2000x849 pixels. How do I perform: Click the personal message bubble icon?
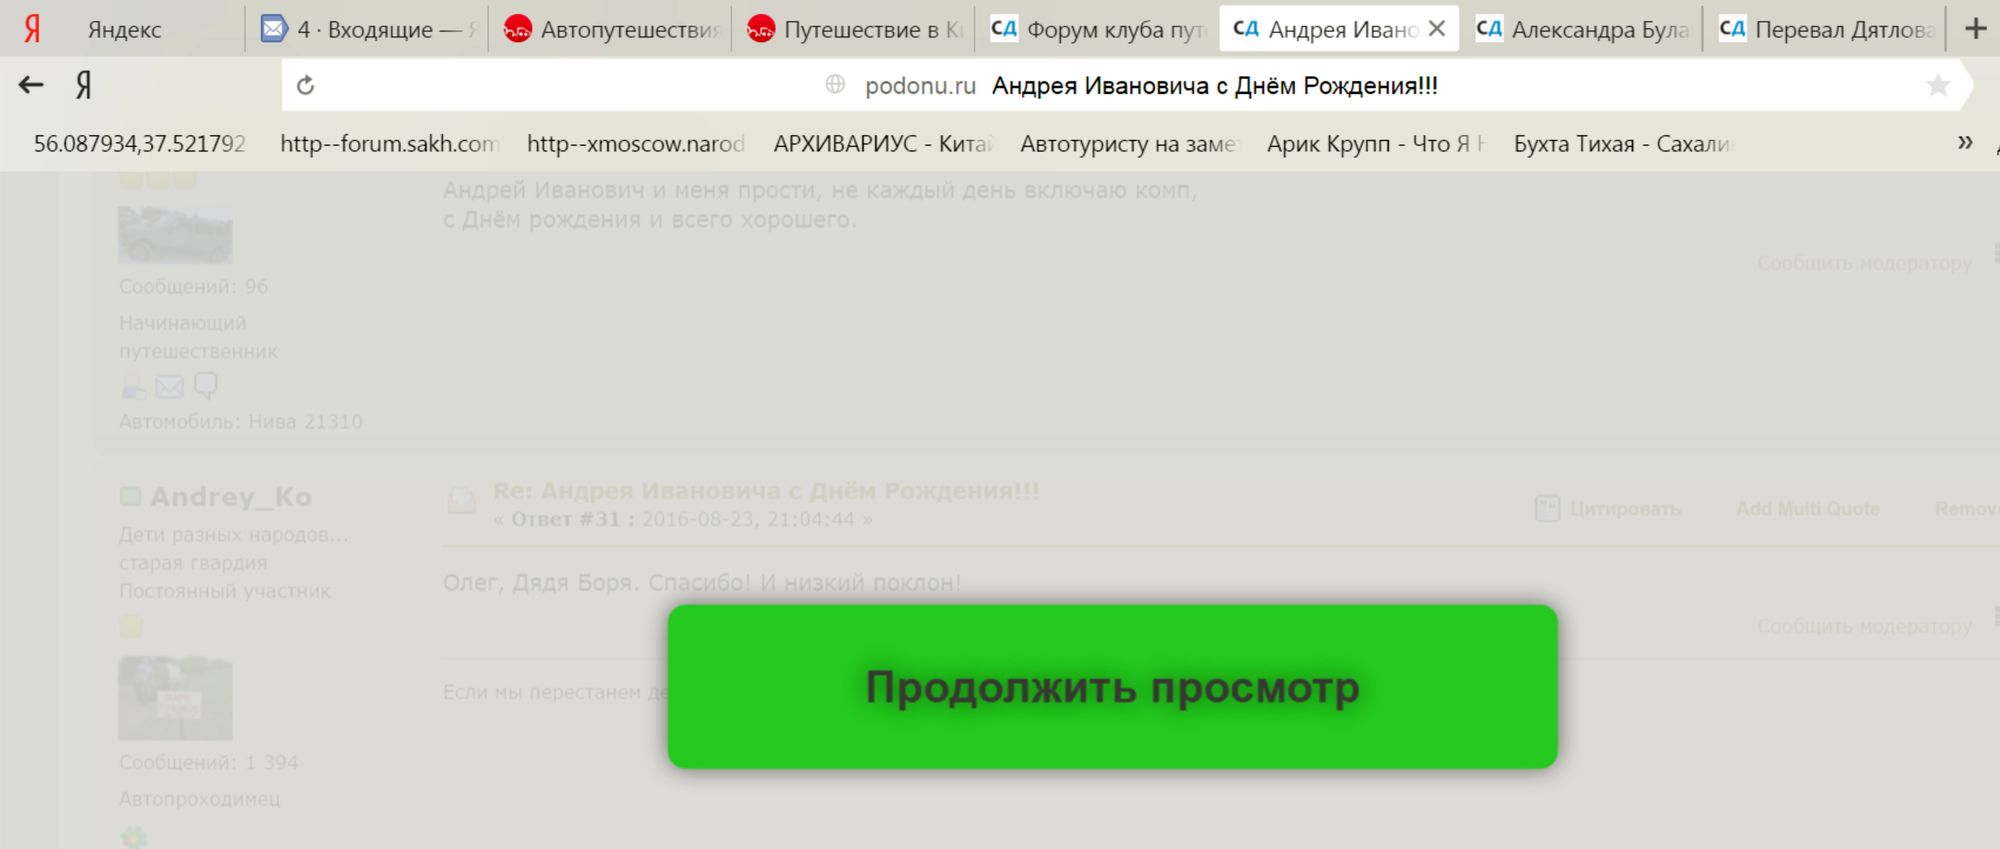206,385
